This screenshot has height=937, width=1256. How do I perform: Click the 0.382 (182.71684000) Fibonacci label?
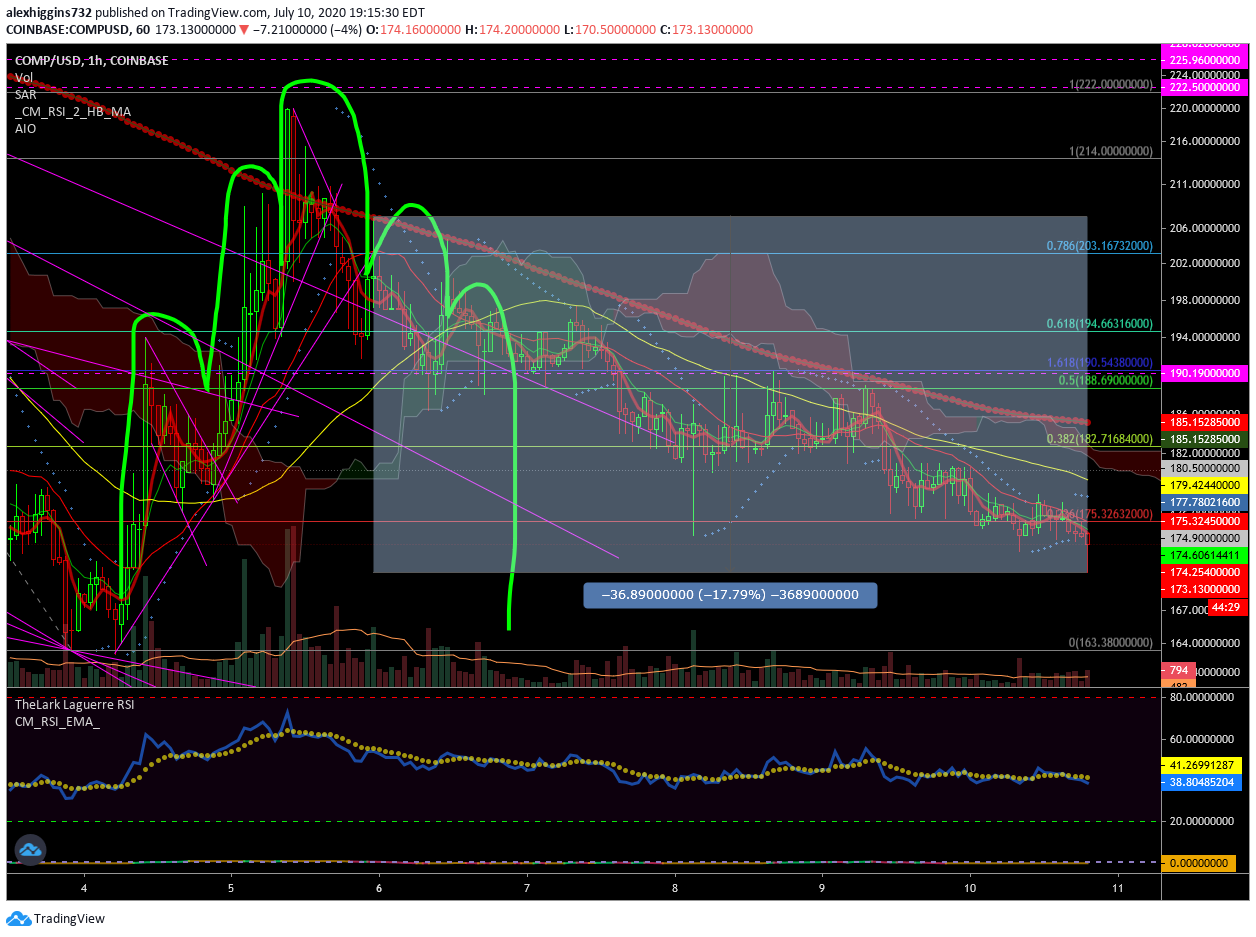point(1099,438)
